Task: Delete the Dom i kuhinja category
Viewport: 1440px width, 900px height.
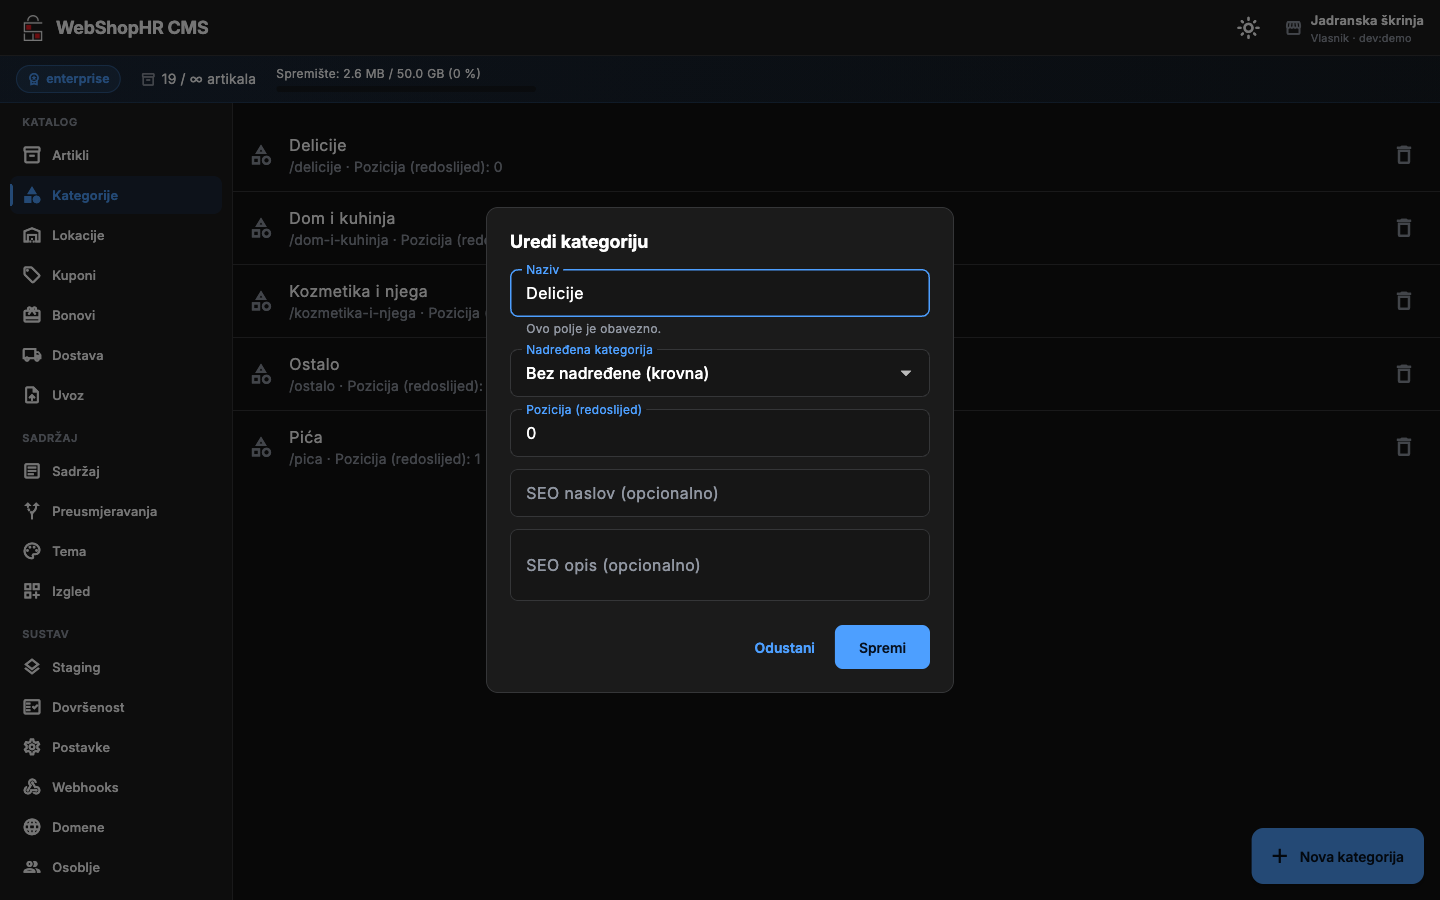Action: pos(1404,228)
